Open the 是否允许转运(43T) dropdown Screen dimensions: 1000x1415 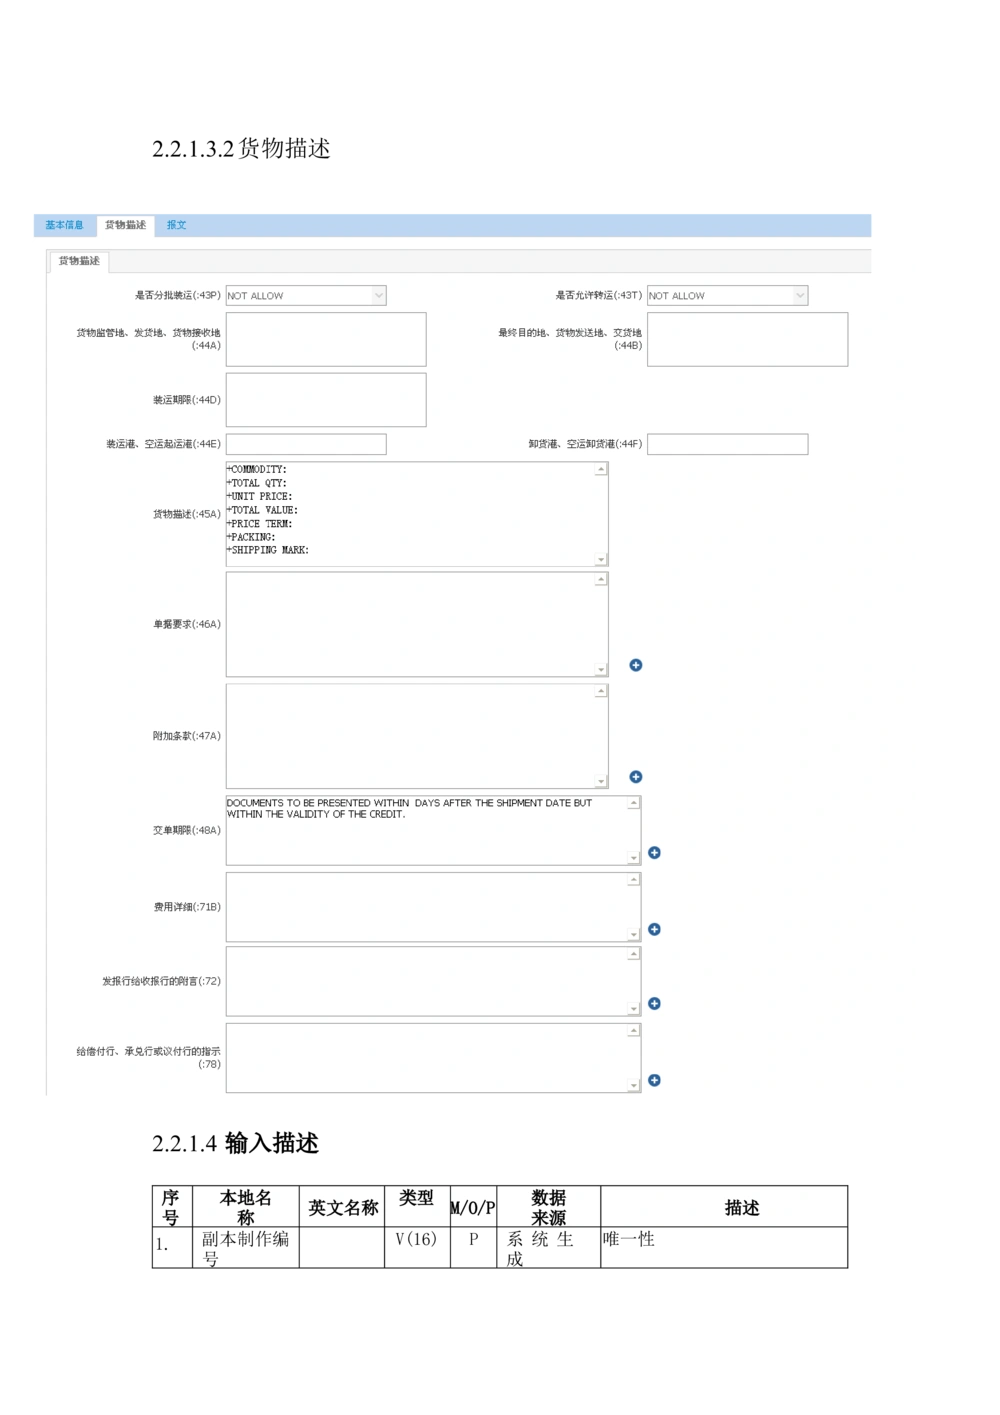pos(799,295)
